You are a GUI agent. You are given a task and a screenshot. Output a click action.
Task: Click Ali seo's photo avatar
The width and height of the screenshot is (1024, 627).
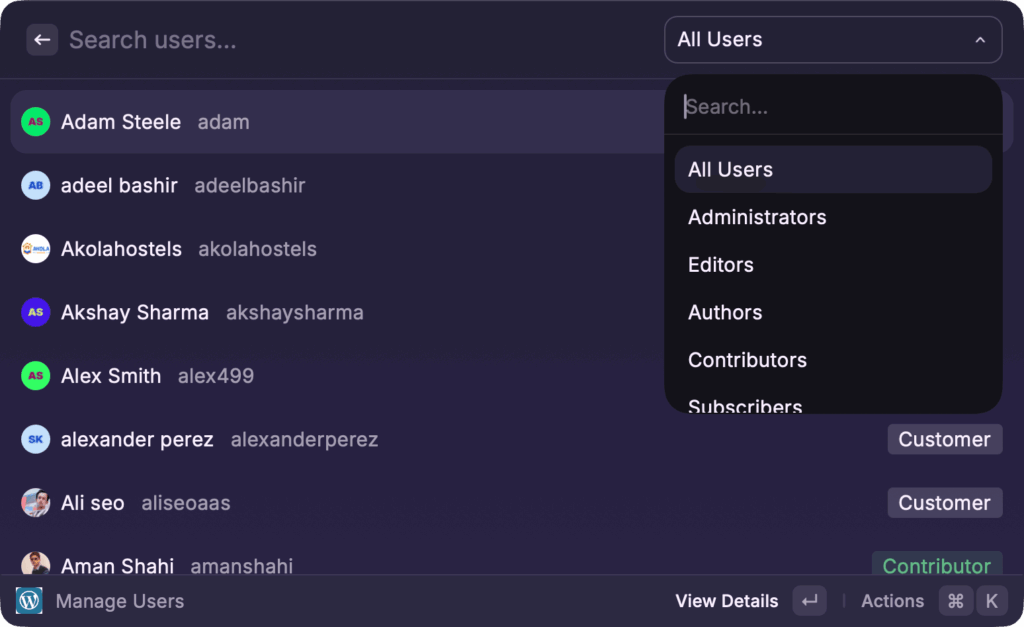coord(36,503)
